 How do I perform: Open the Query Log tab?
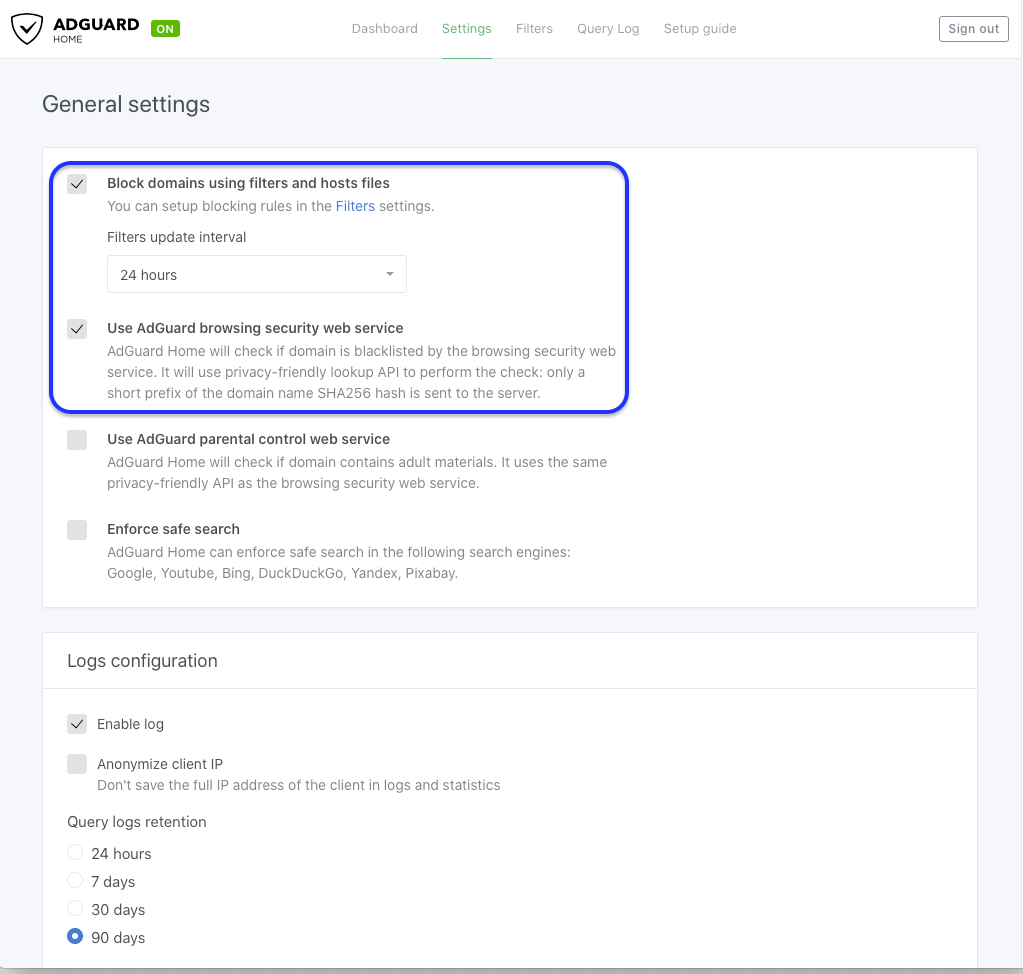coord(608,29)
